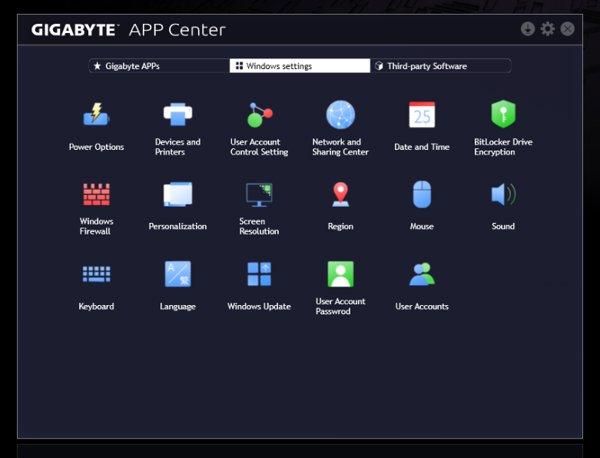Screen dimensions: 600x458
Task: Open APP Center settings gear
Action: point(548,29)
